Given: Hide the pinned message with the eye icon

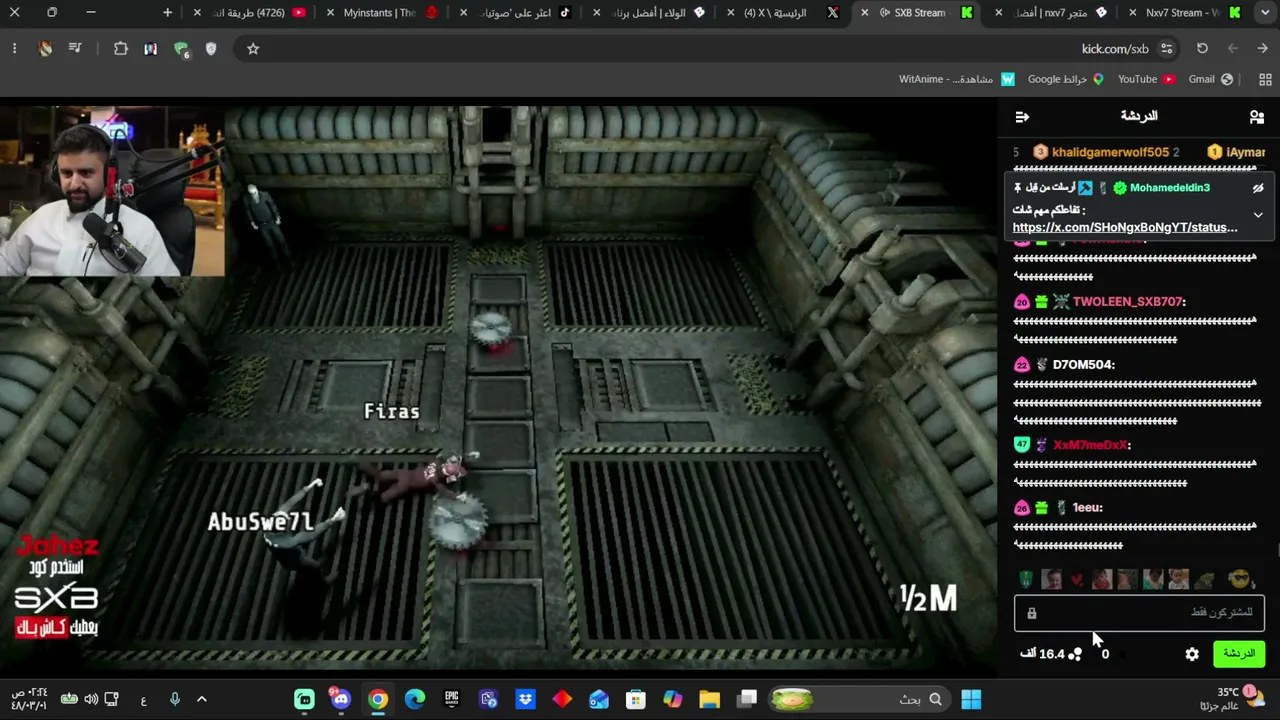Looking at the screenshot, I should pyautogui.click(x=1258, y=188).
